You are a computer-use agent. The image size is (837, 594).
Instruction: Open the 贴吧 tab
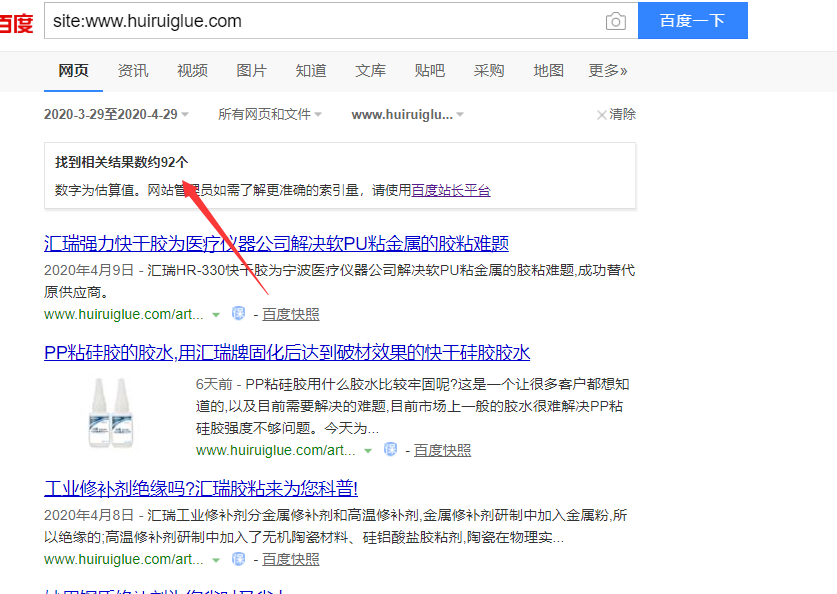point(430,70)
